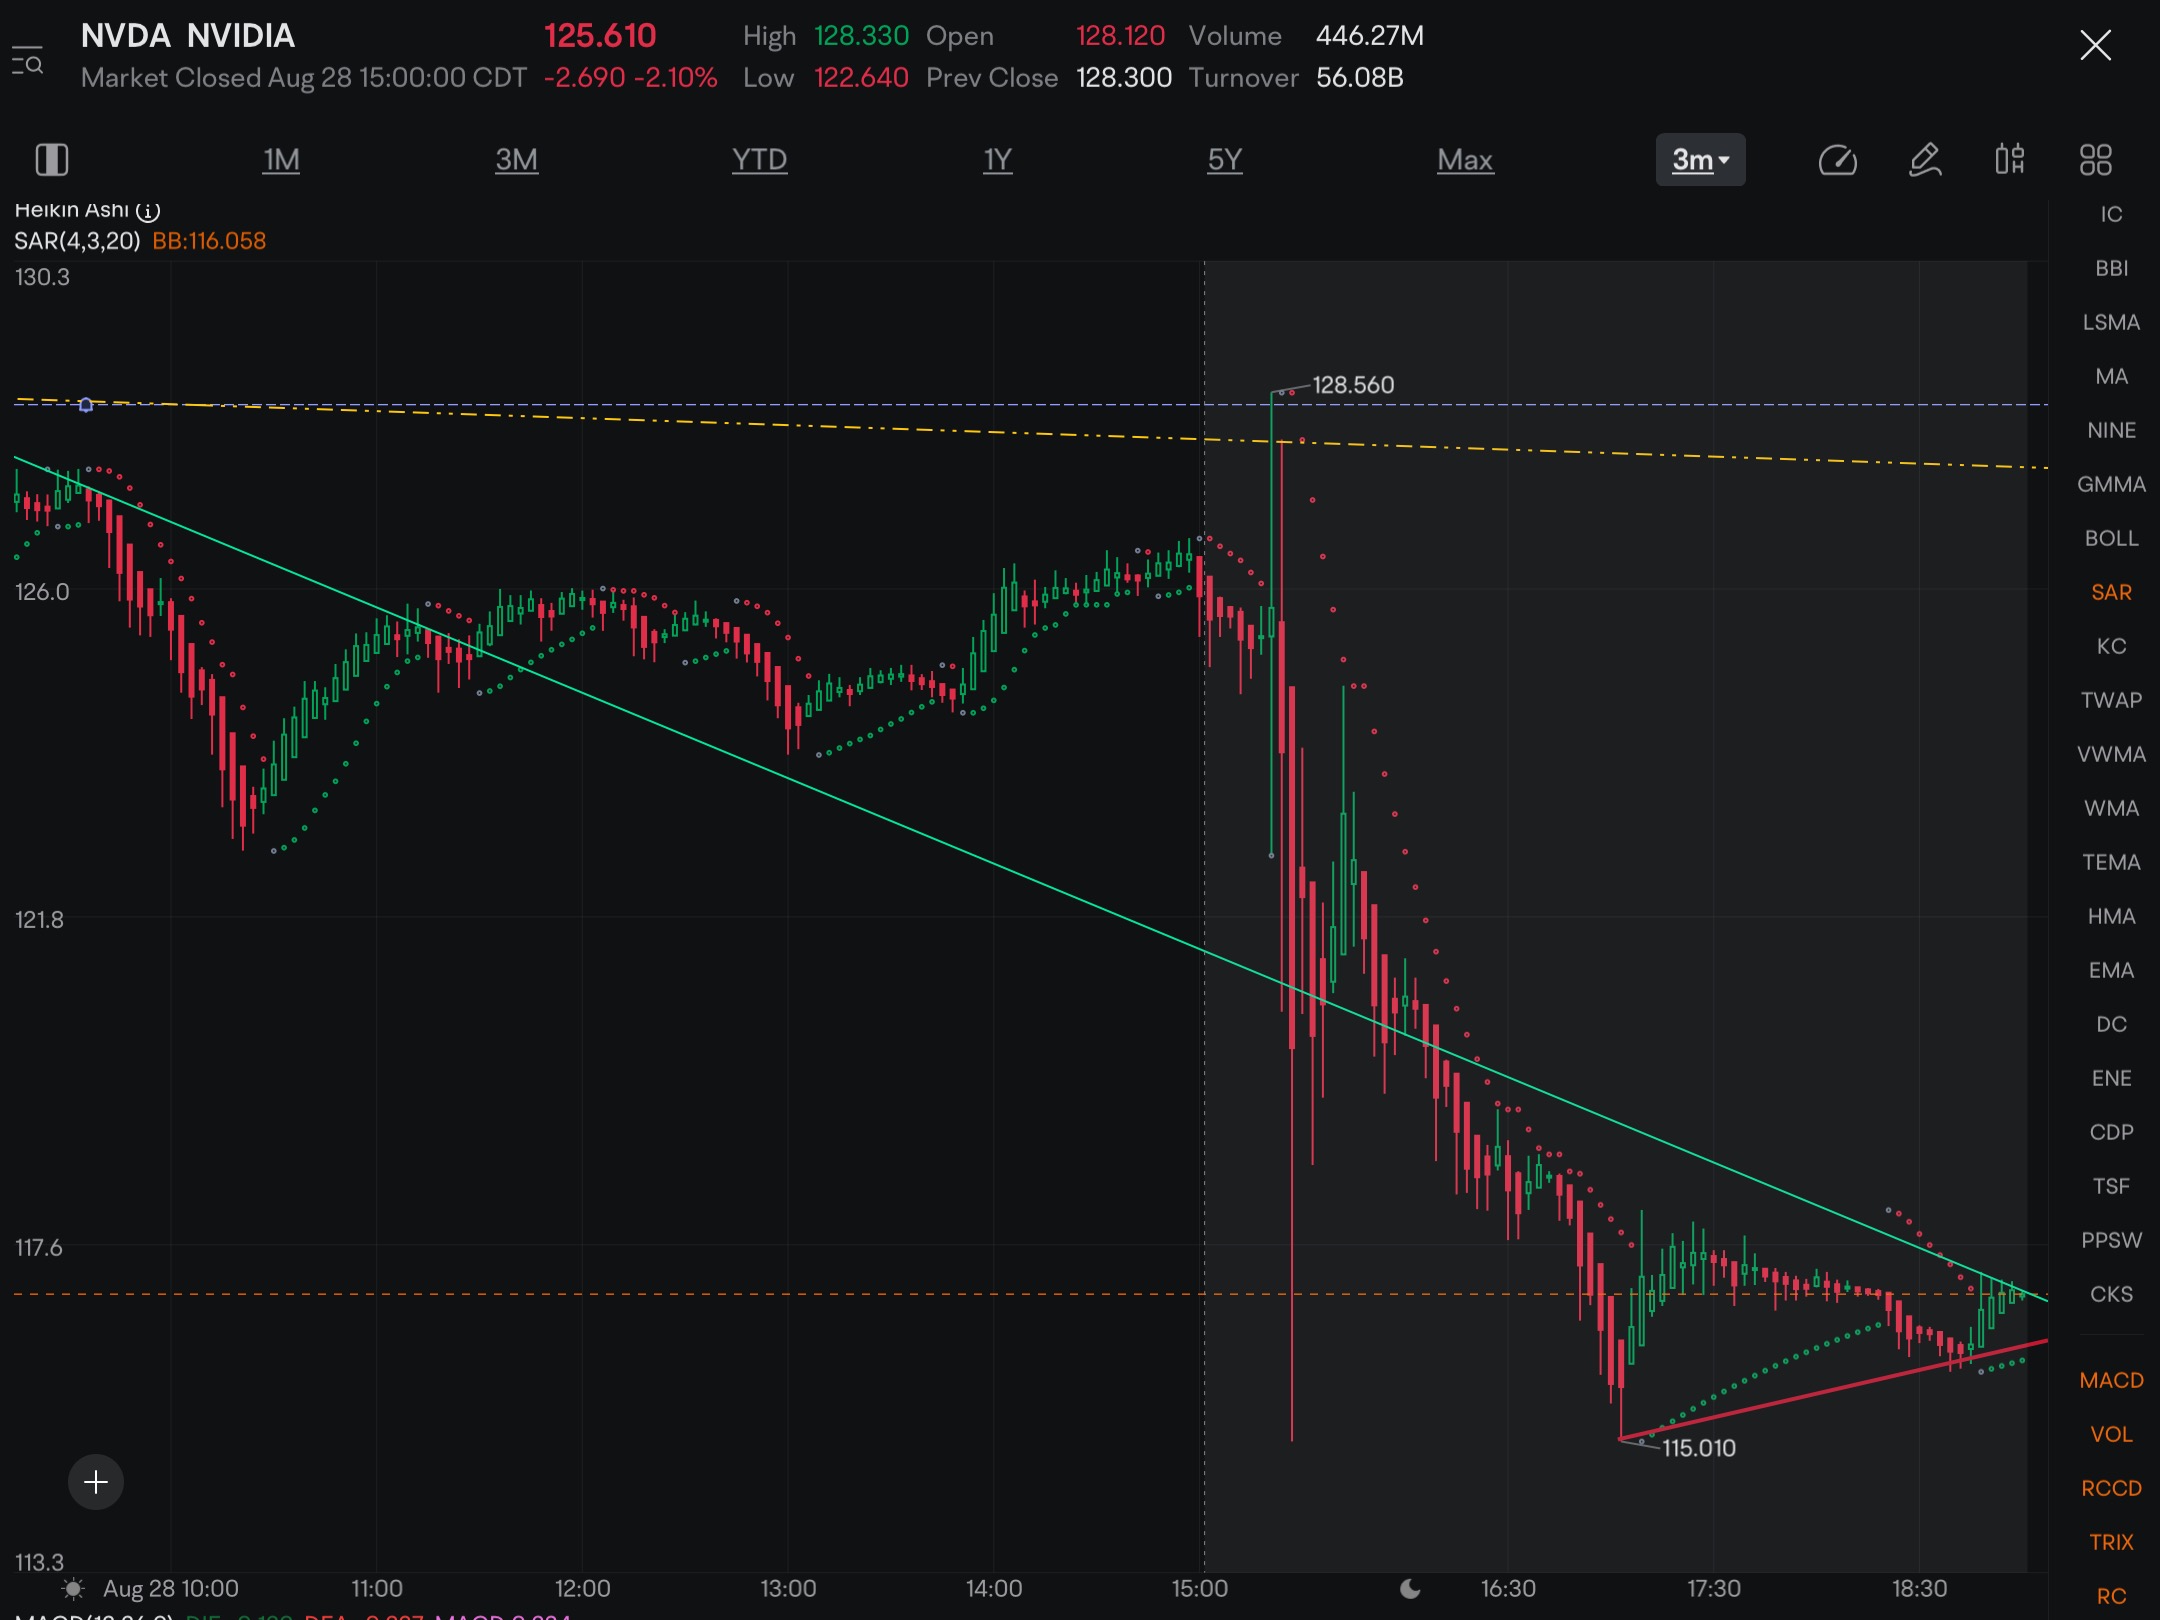Viewport: 2160px width, 1620px height.
Task: Open the speedometer quick analysis icon
Action: click(x=1837, y=160)
